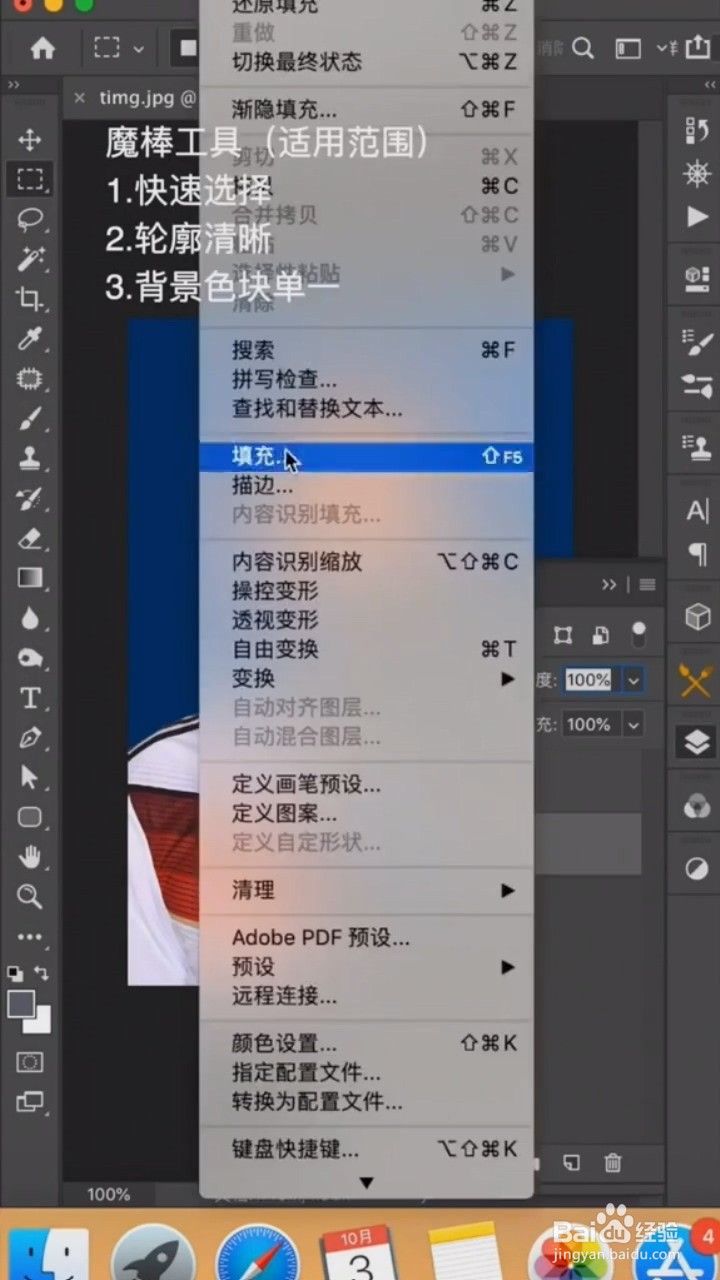Open the Layers panel hamburger menu
The height and width of the screenshot is (1280, 720).
click(647, 585)
